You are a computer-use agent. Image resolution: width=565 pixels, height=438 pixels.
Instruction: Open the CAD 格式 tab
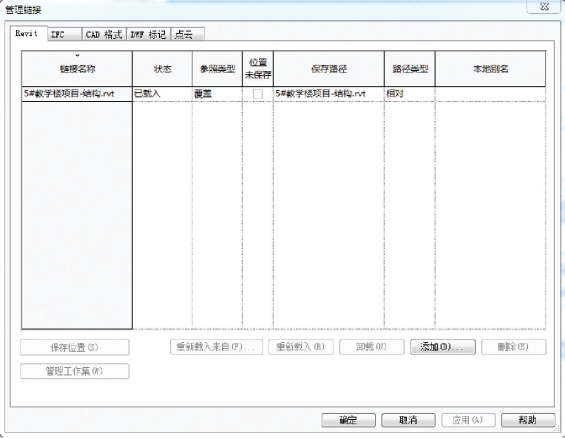[104, 35]
